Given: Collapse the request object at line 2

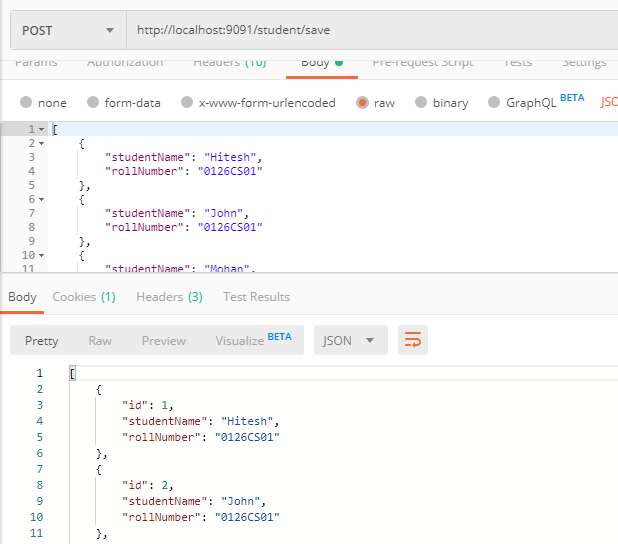Looking at the screenshot, I should pos(41,144).
